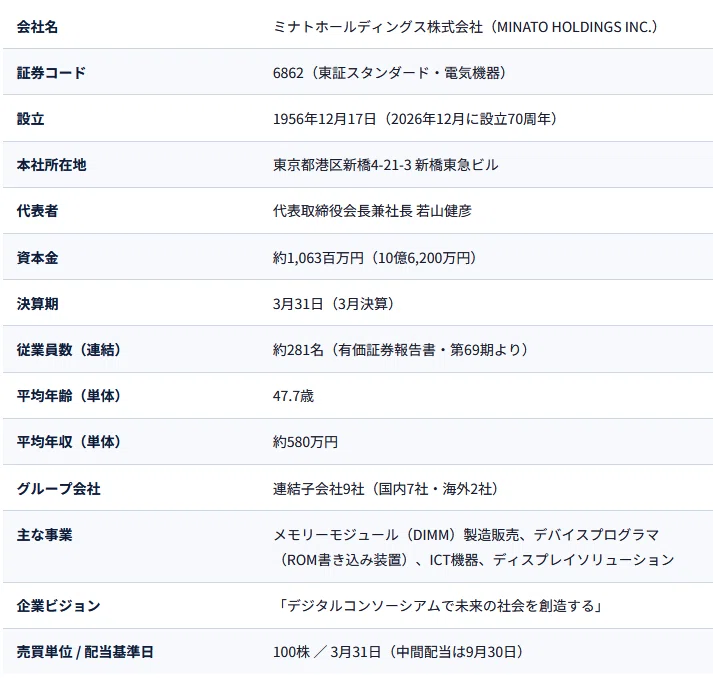Click the address 東京都港区新橋4-21-3 value
Screen dimensions: 713x680
(385, 165)
